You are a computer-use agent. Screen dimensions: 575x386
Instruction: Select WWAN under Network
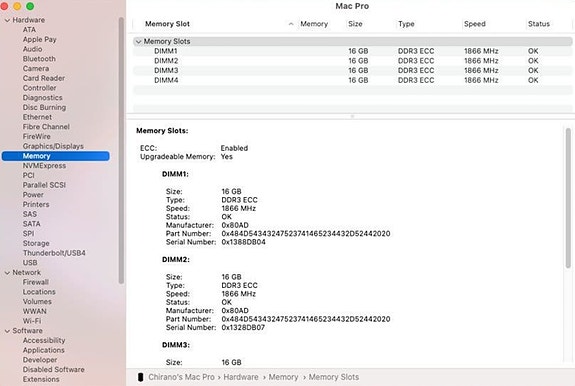(34, 311)
